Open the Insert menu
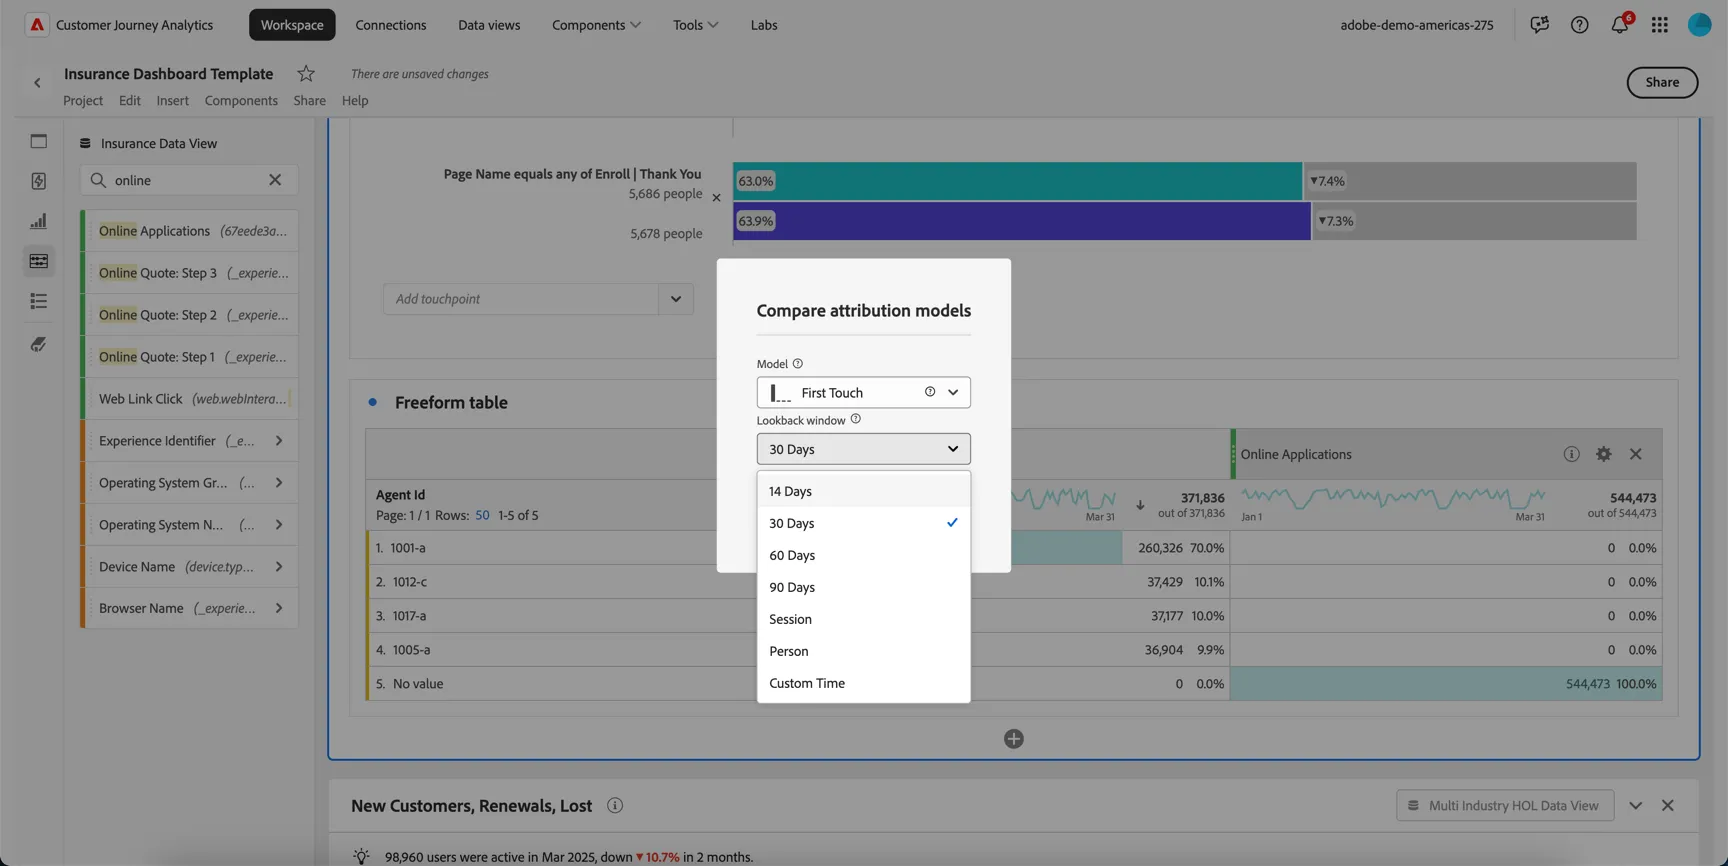 pos(172,101)
